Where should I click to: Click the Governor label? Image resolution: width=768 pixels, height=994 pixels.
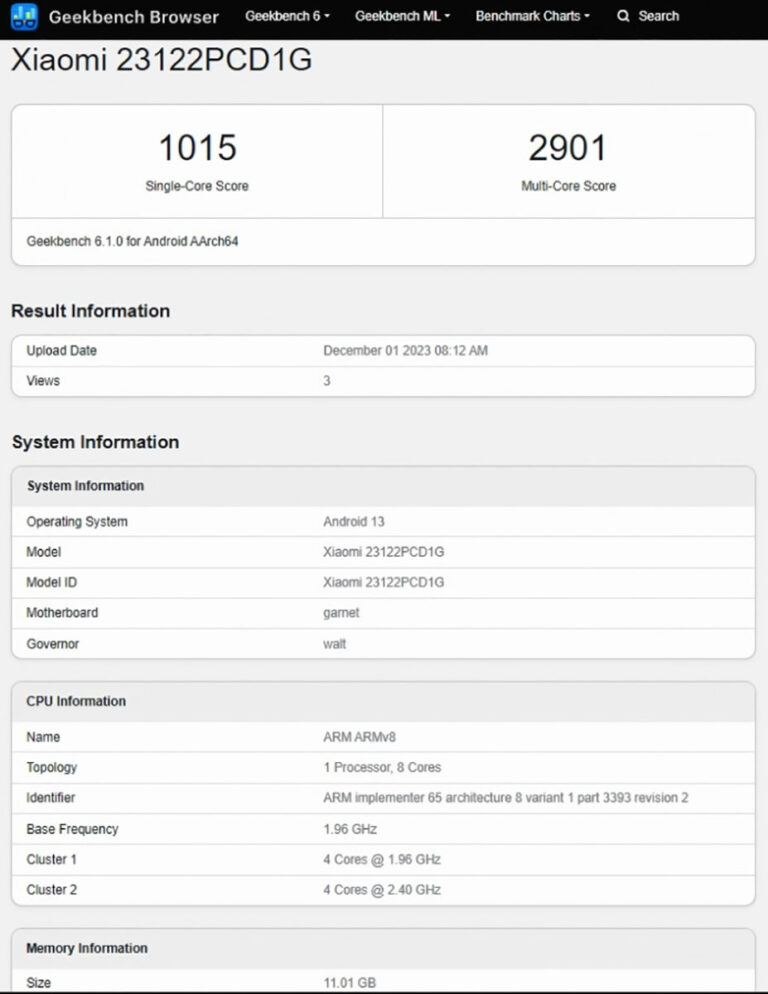53,644
